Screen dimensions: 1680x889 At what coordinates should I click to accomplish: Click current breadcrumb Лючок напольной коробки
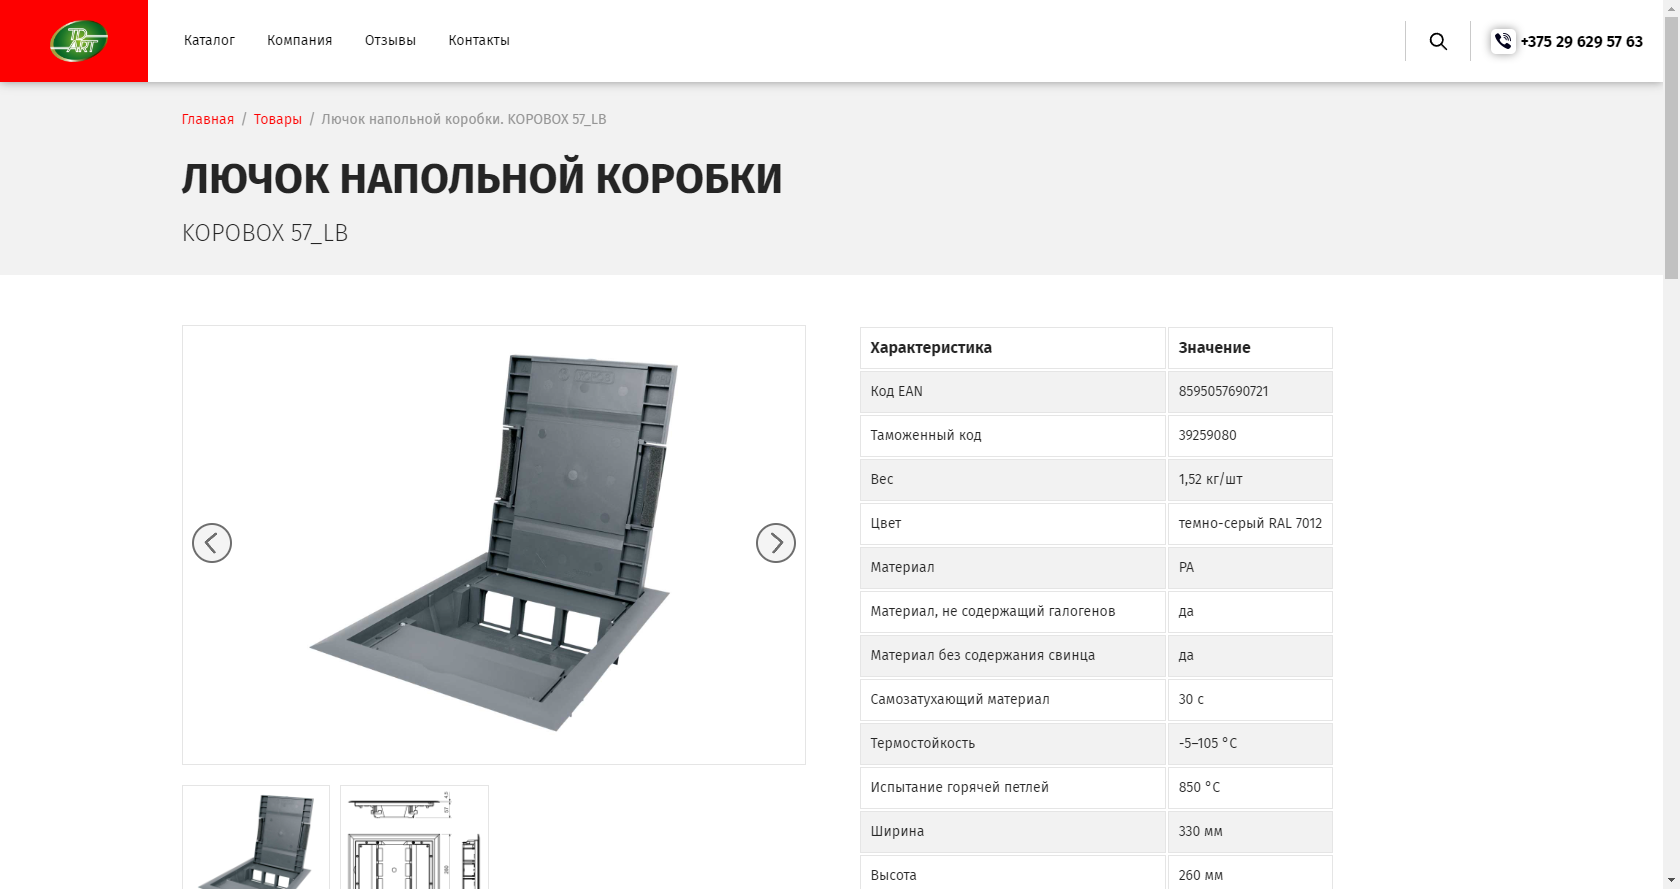464,119
